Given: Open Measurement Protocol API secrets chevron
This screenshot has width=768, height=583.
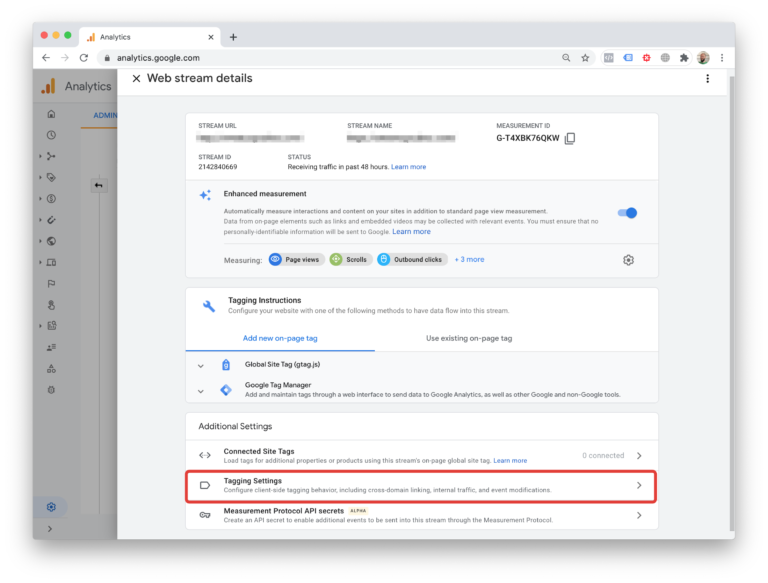Looking at the screenshot, I should click(x=639, y=515).
